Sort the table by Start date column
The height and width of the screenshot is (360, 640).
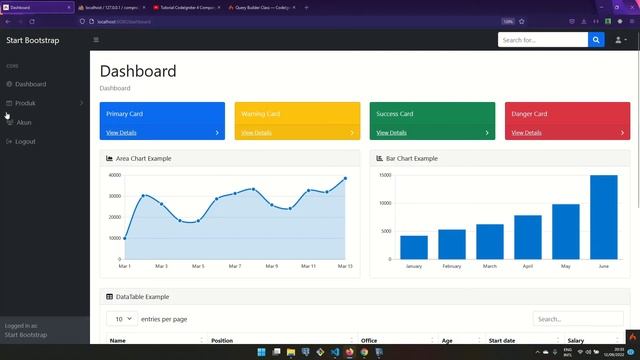point(524,340)
